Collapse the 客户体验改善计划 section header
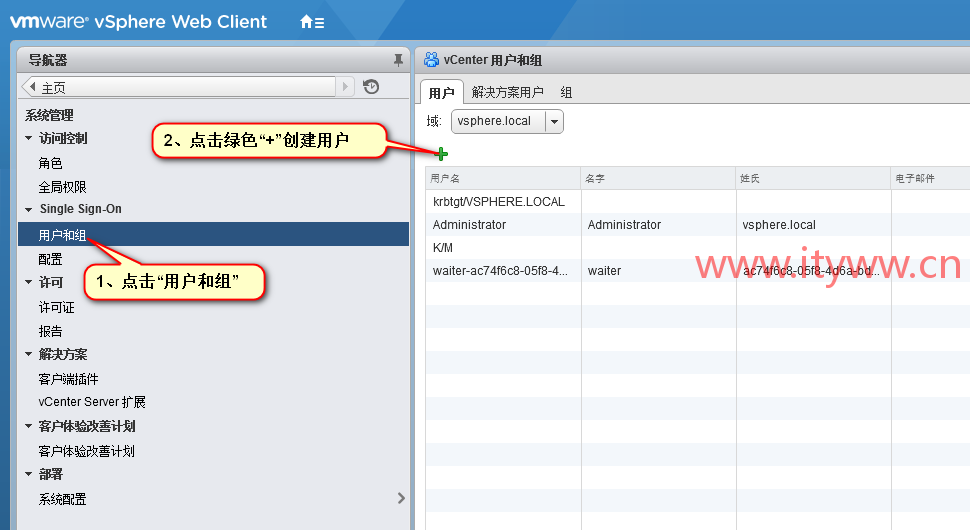The height and width of the screenshot is (530, 970). [28, 426]
